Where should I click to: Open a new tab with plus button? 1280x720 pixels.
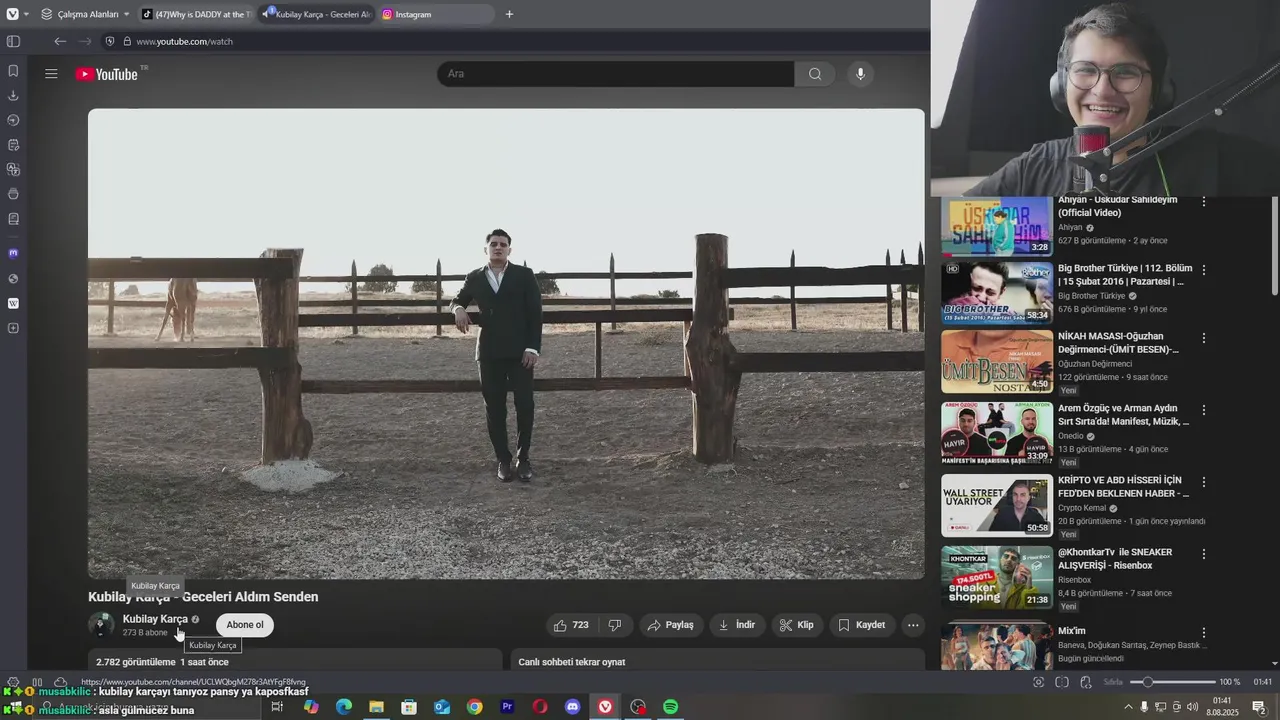point(509,14)
